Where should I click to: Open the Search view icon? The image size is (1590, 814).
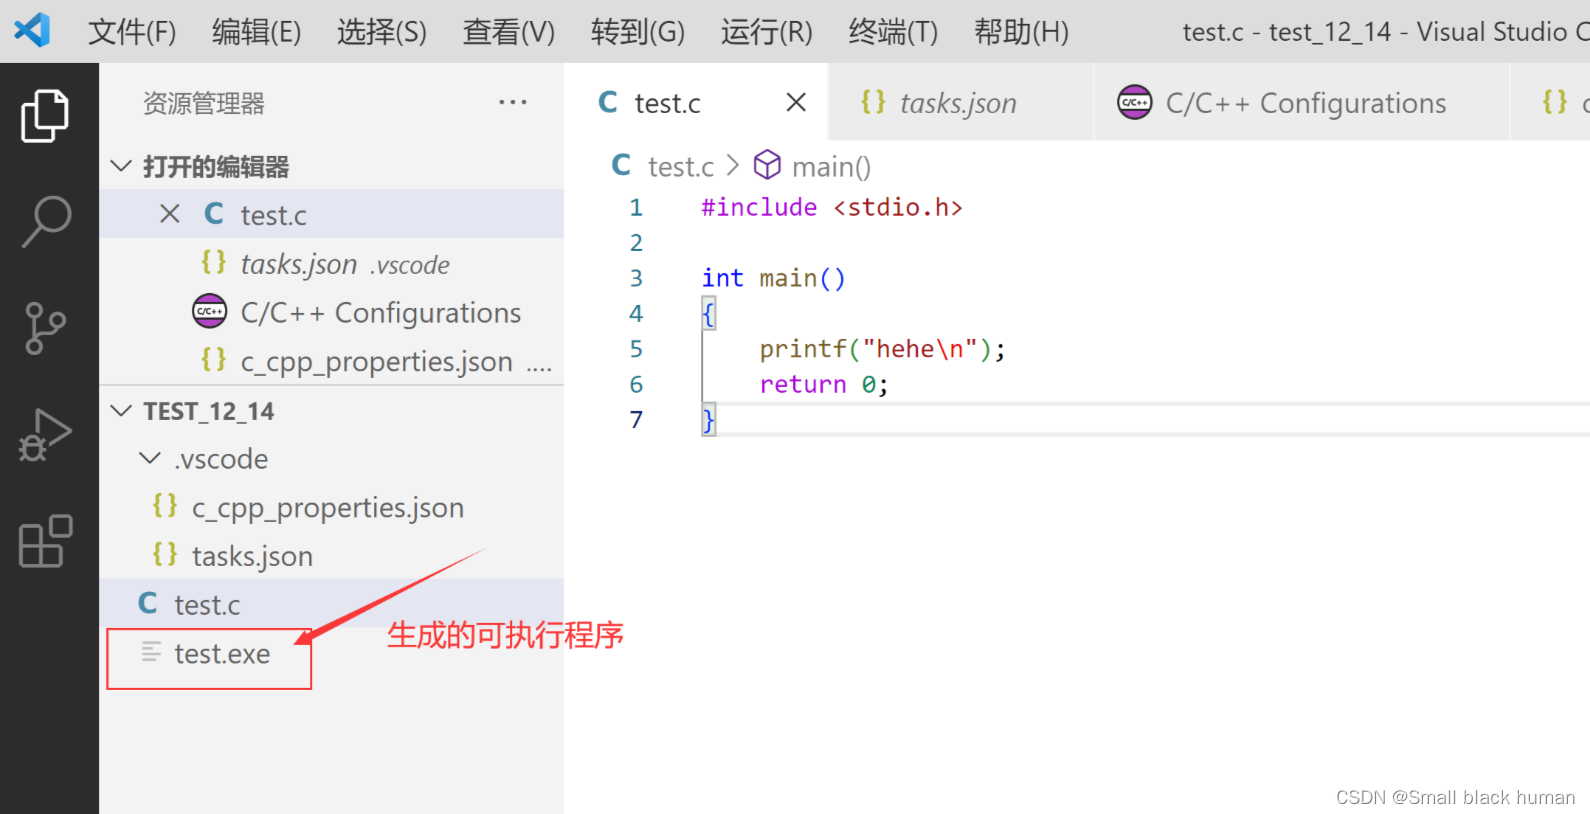pyautogui.click(x=45, y=221)
